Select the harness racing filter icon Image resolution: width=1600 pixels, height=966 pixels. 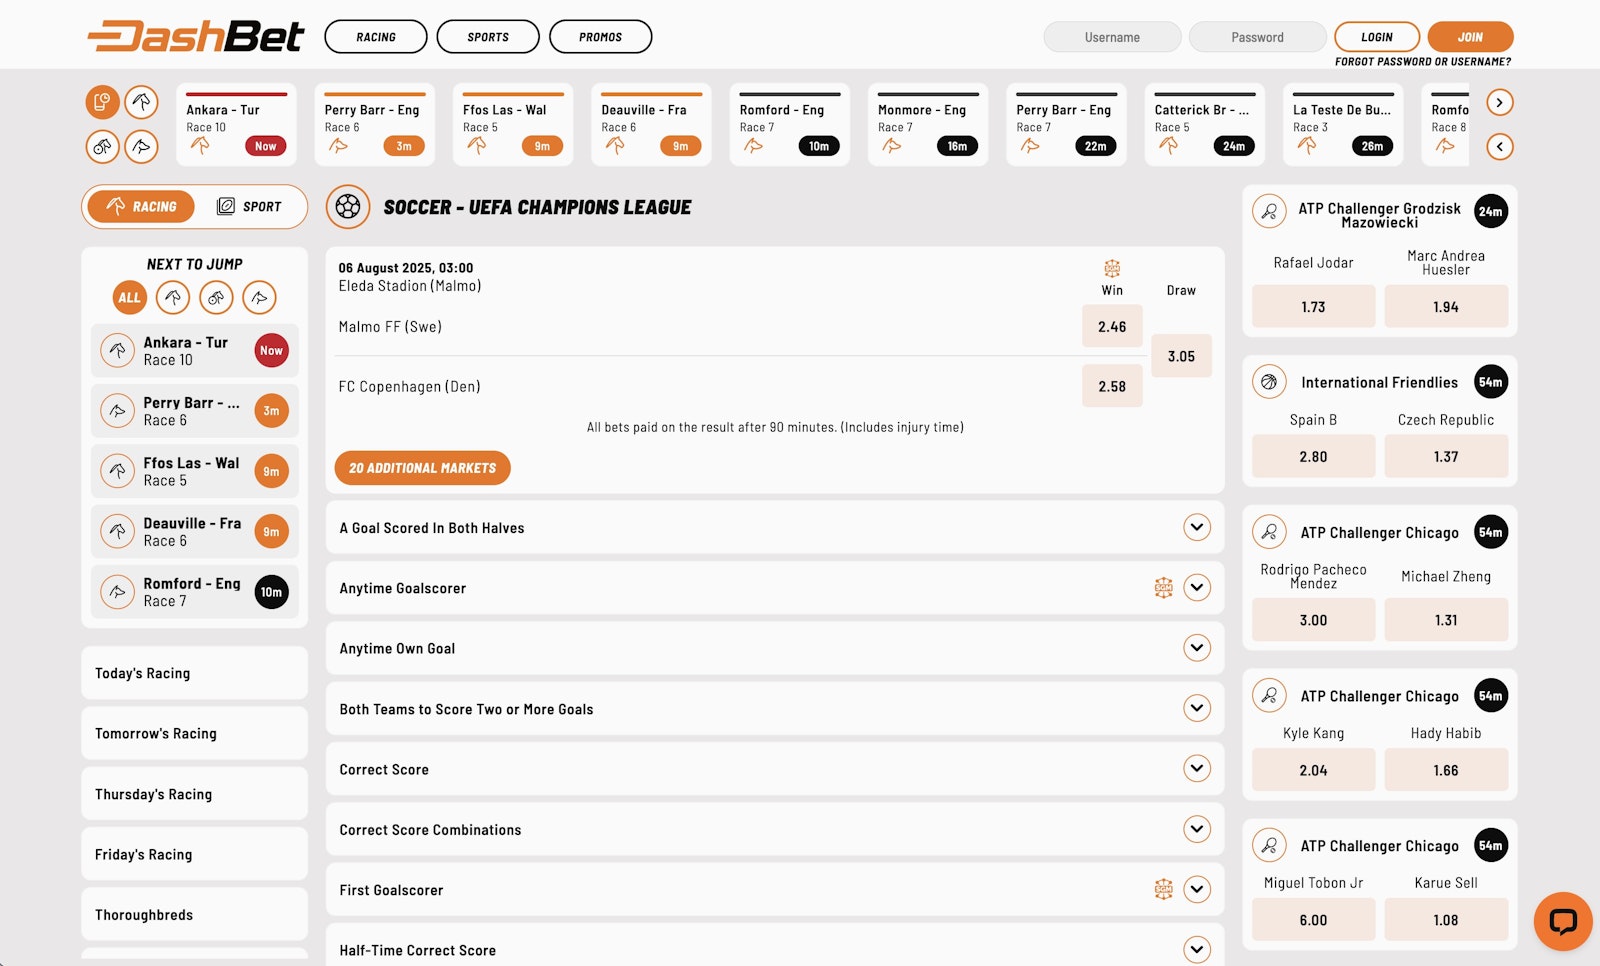[x=102, y=146]
